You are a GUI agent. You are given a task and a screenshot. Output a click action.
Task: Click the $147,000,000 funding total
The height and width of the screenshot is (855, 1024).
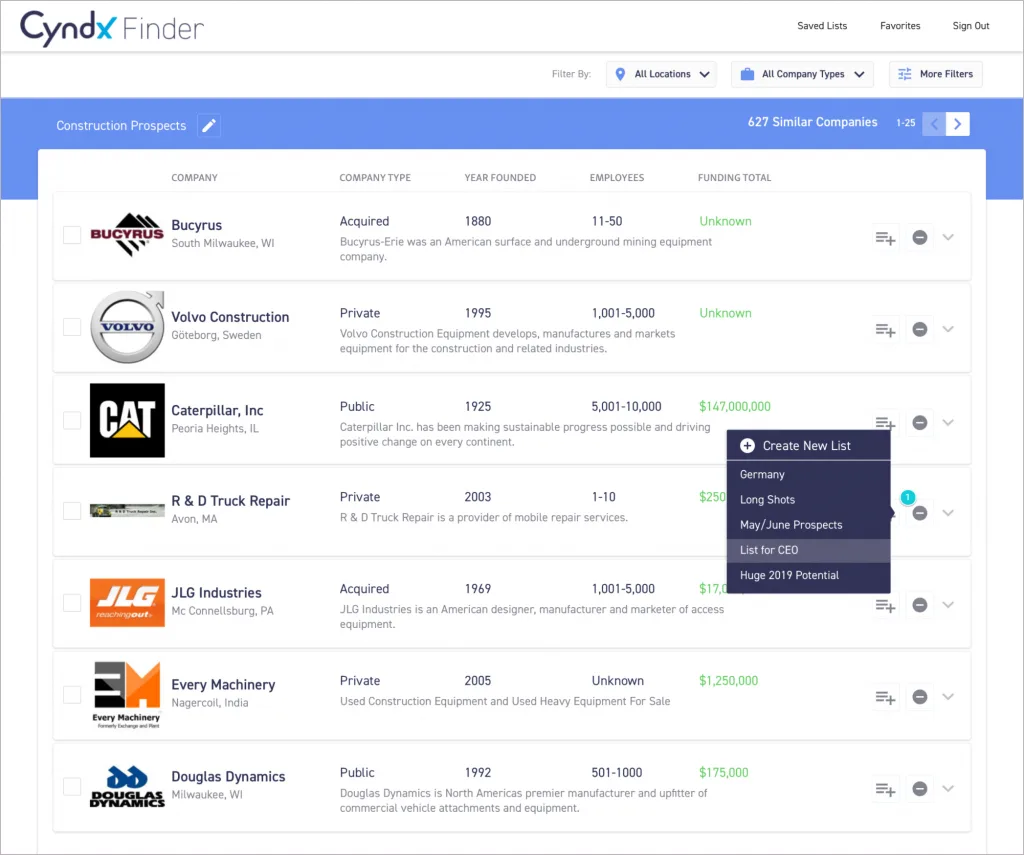pyautogui.click(x=735, y=406)
